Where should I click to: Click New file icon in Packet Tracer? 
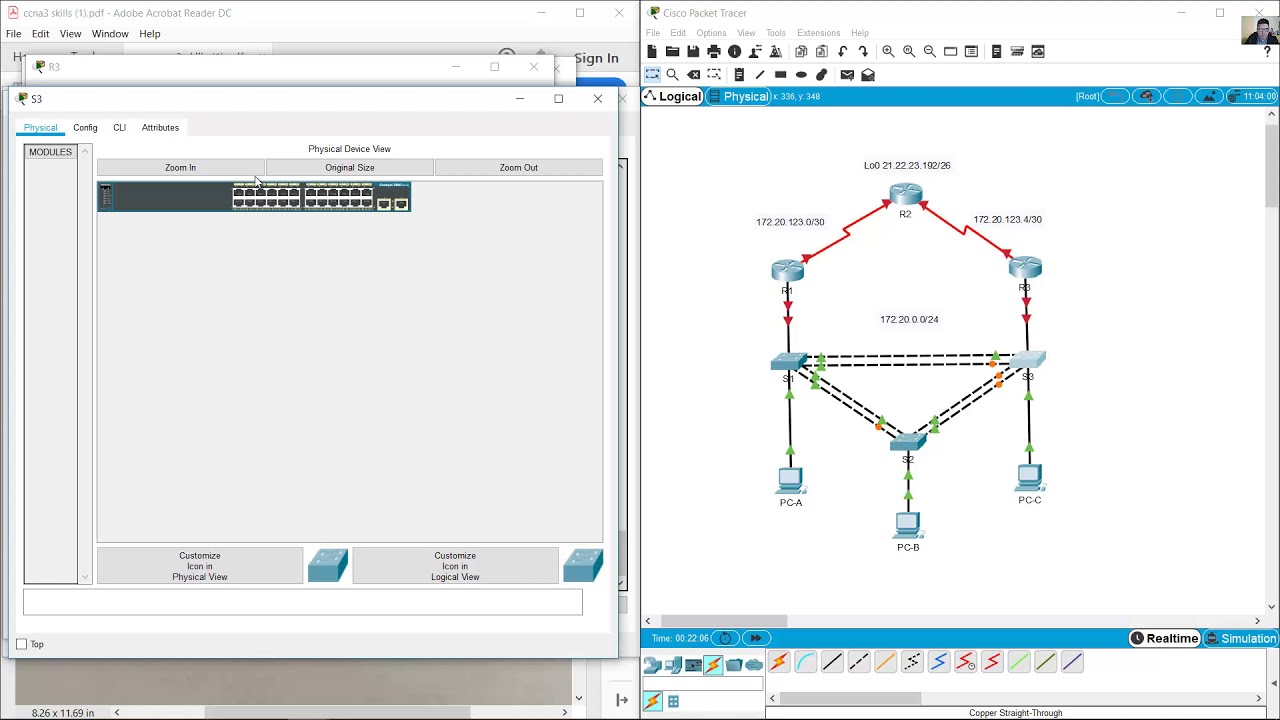pyautogui.click(x=652, y=52)
